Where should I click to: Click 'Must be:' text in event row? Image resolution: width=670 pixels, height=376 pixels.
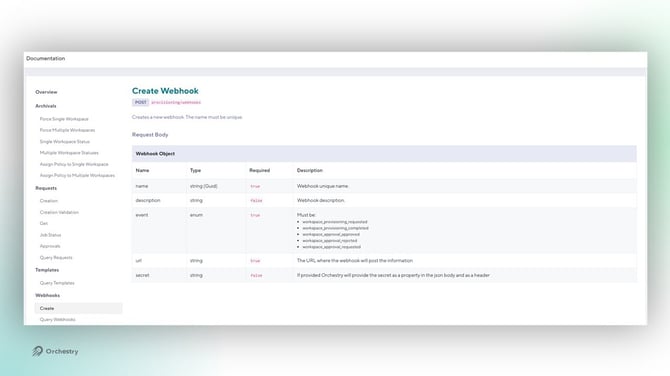pyautogui.click(x=306, y=215)
